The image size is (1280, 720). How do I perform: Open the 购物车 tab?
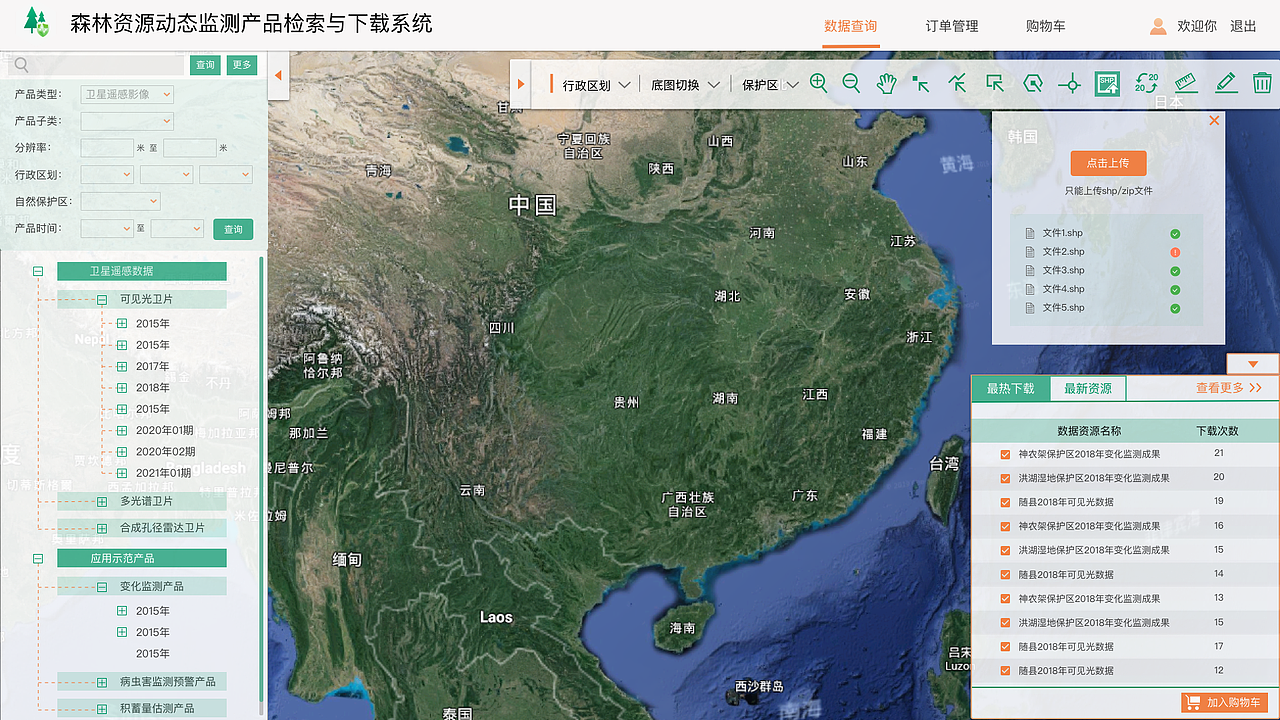[1046, 26]
